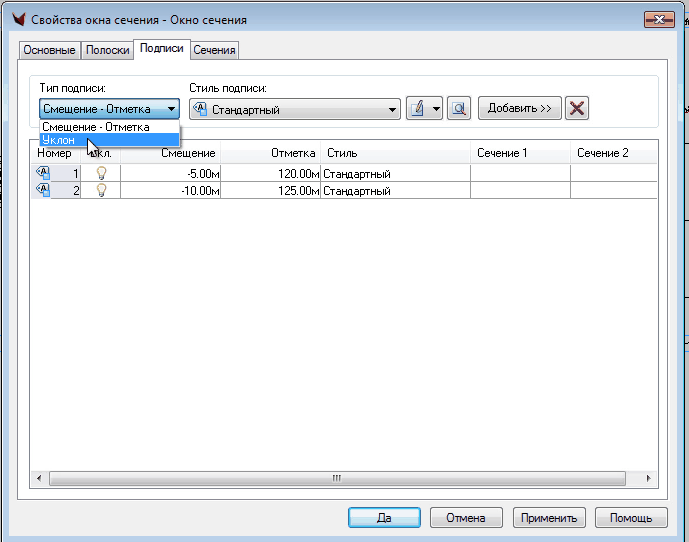Open the Полоски tab
The height and width of the screenshot is (542, 689).
pos(108,50)
